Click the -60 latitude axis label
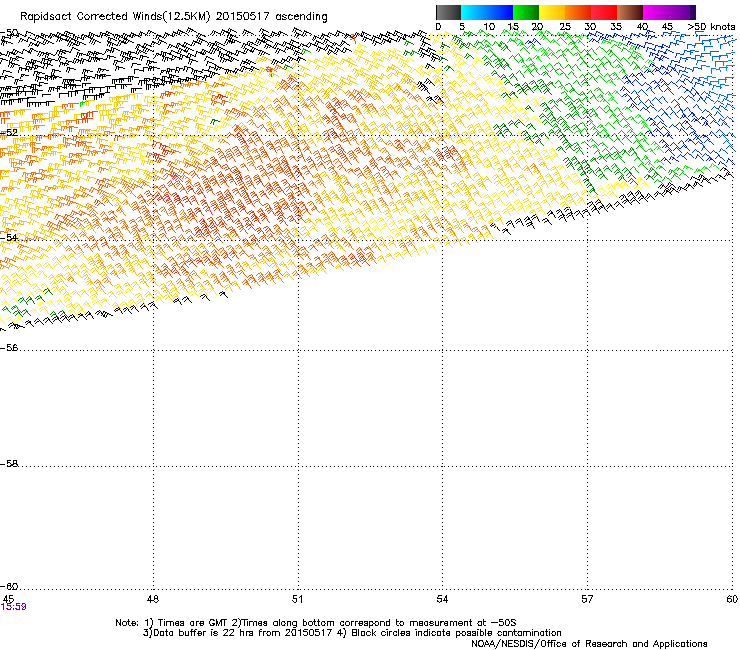The height and width of the screenshot is (650, 740). [9, 586]
